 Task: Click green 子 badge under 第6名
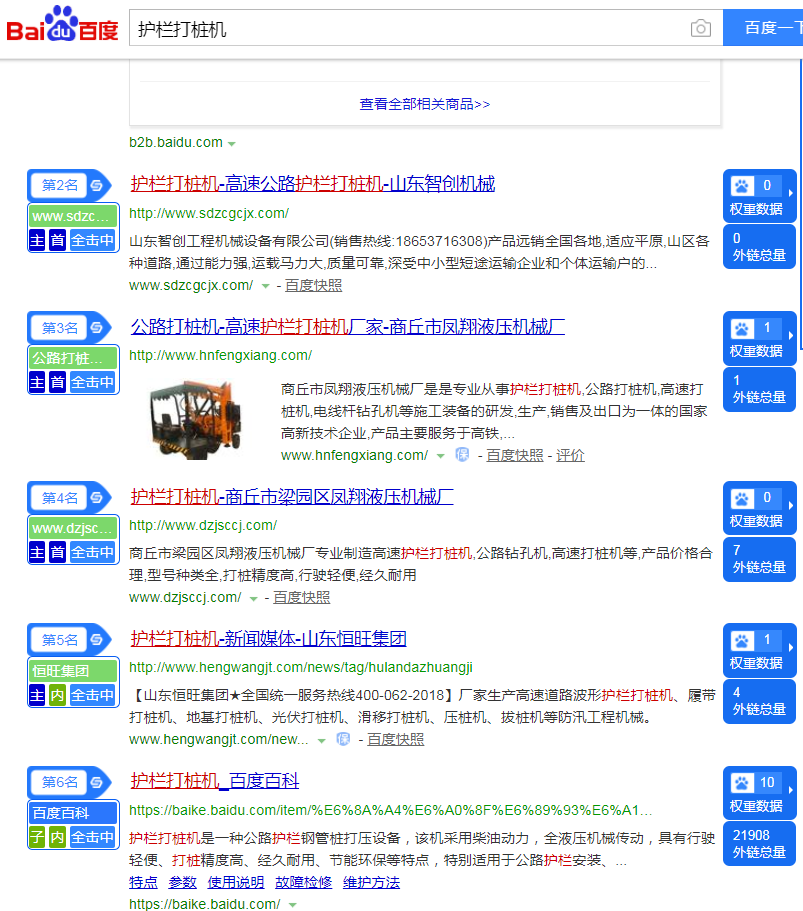click(37, 837)
